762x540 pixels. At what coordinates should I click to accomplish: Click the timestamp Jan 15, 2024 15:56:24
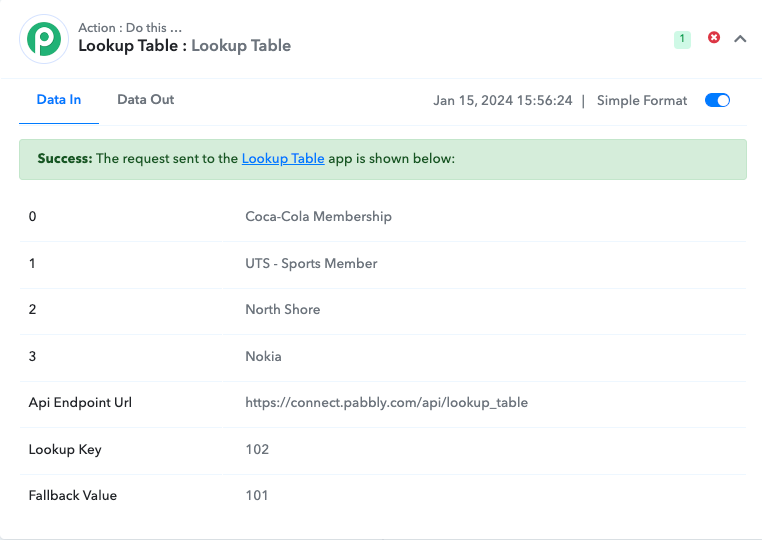click(502, 101)
